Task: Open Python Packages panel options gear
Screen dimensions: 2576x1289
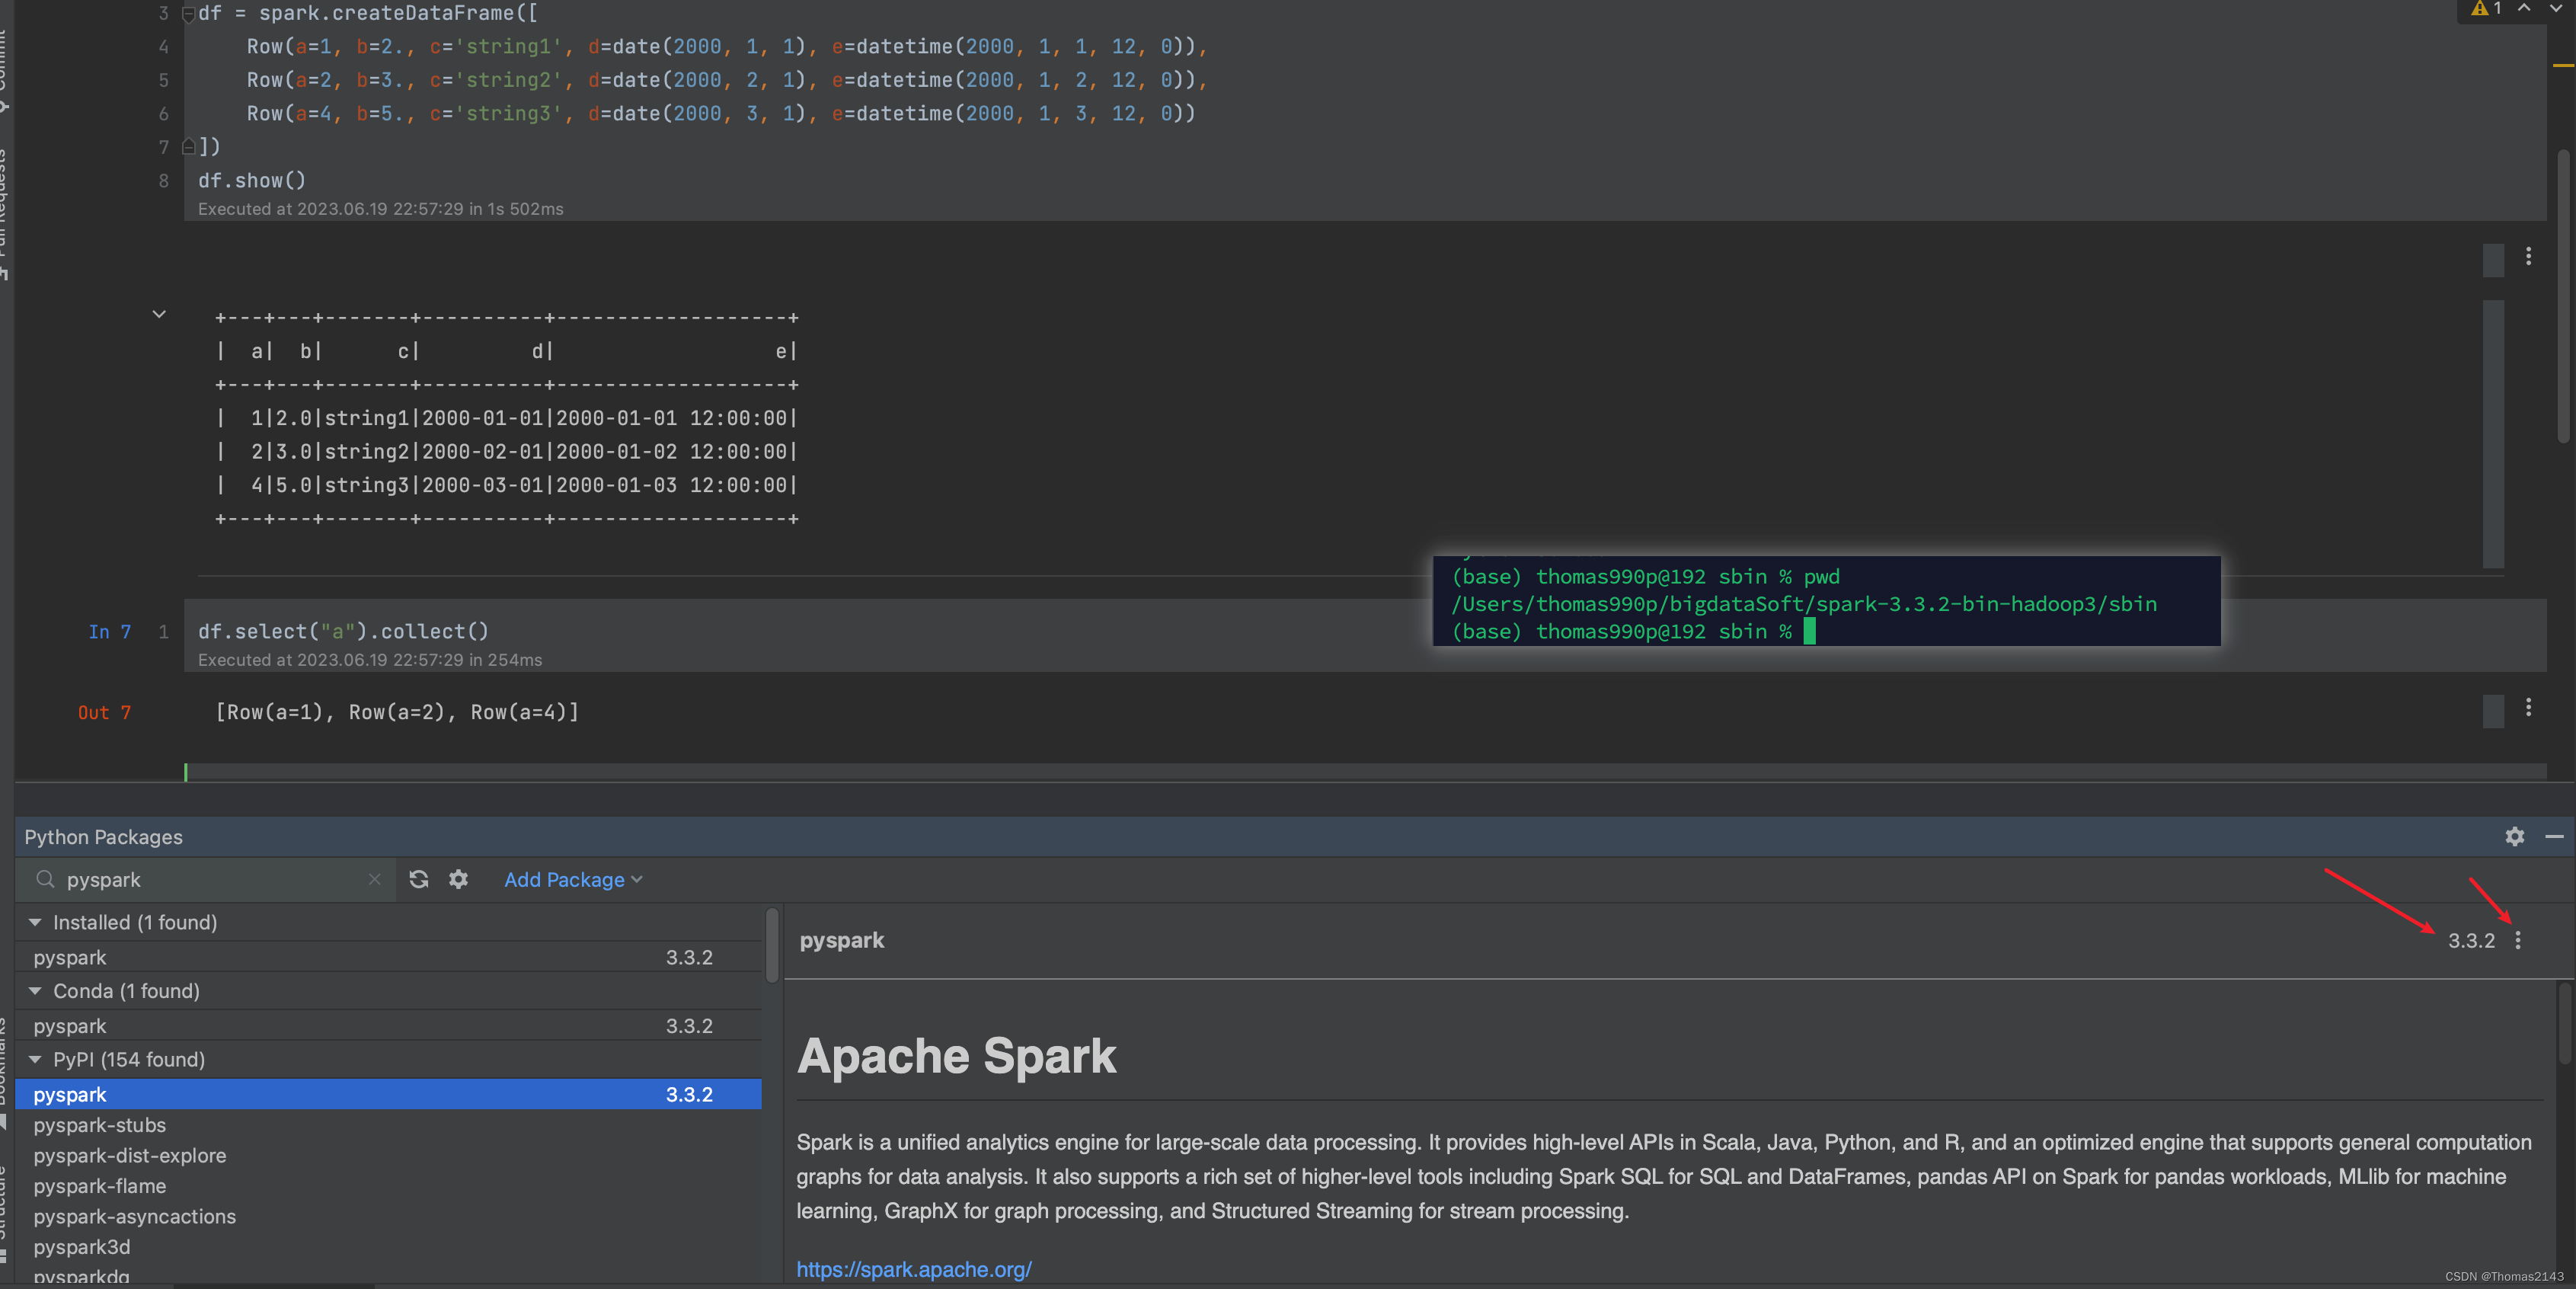Action: pos(2514,837)
